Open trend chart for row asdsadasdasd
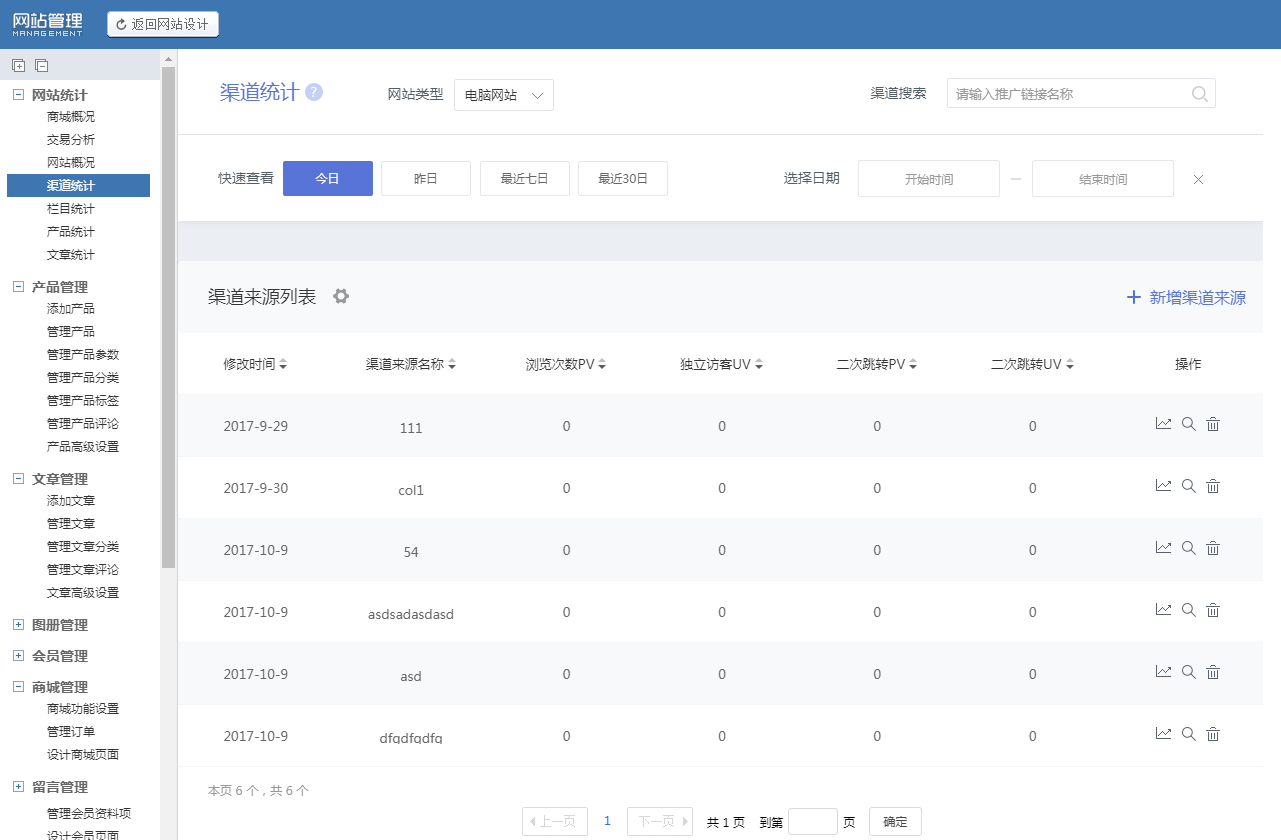Viewport: 1281px width, 840px height. click(x=1163, y=610)
